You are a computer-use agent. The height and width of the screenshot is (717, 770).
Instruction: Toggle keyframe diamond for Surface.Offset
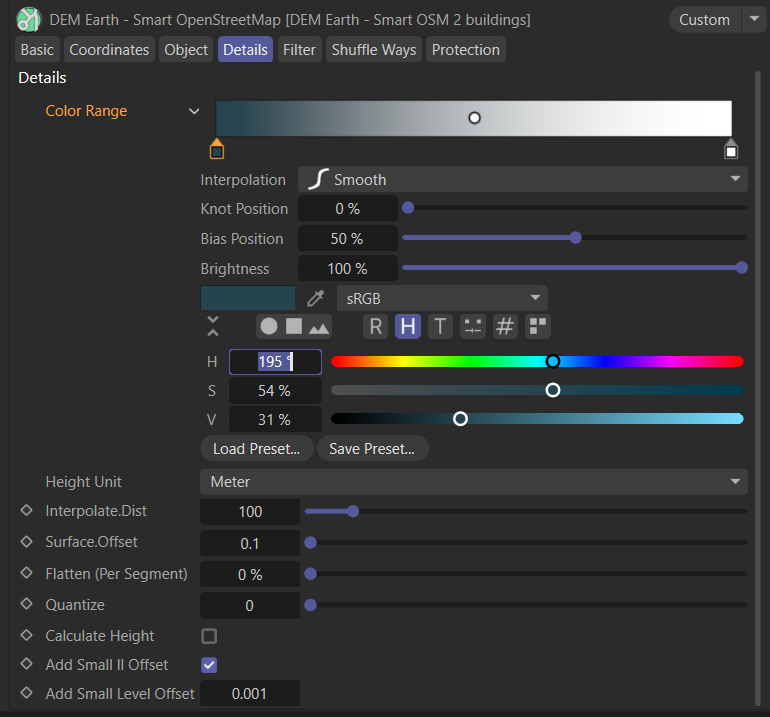click(x=27, y=541)
